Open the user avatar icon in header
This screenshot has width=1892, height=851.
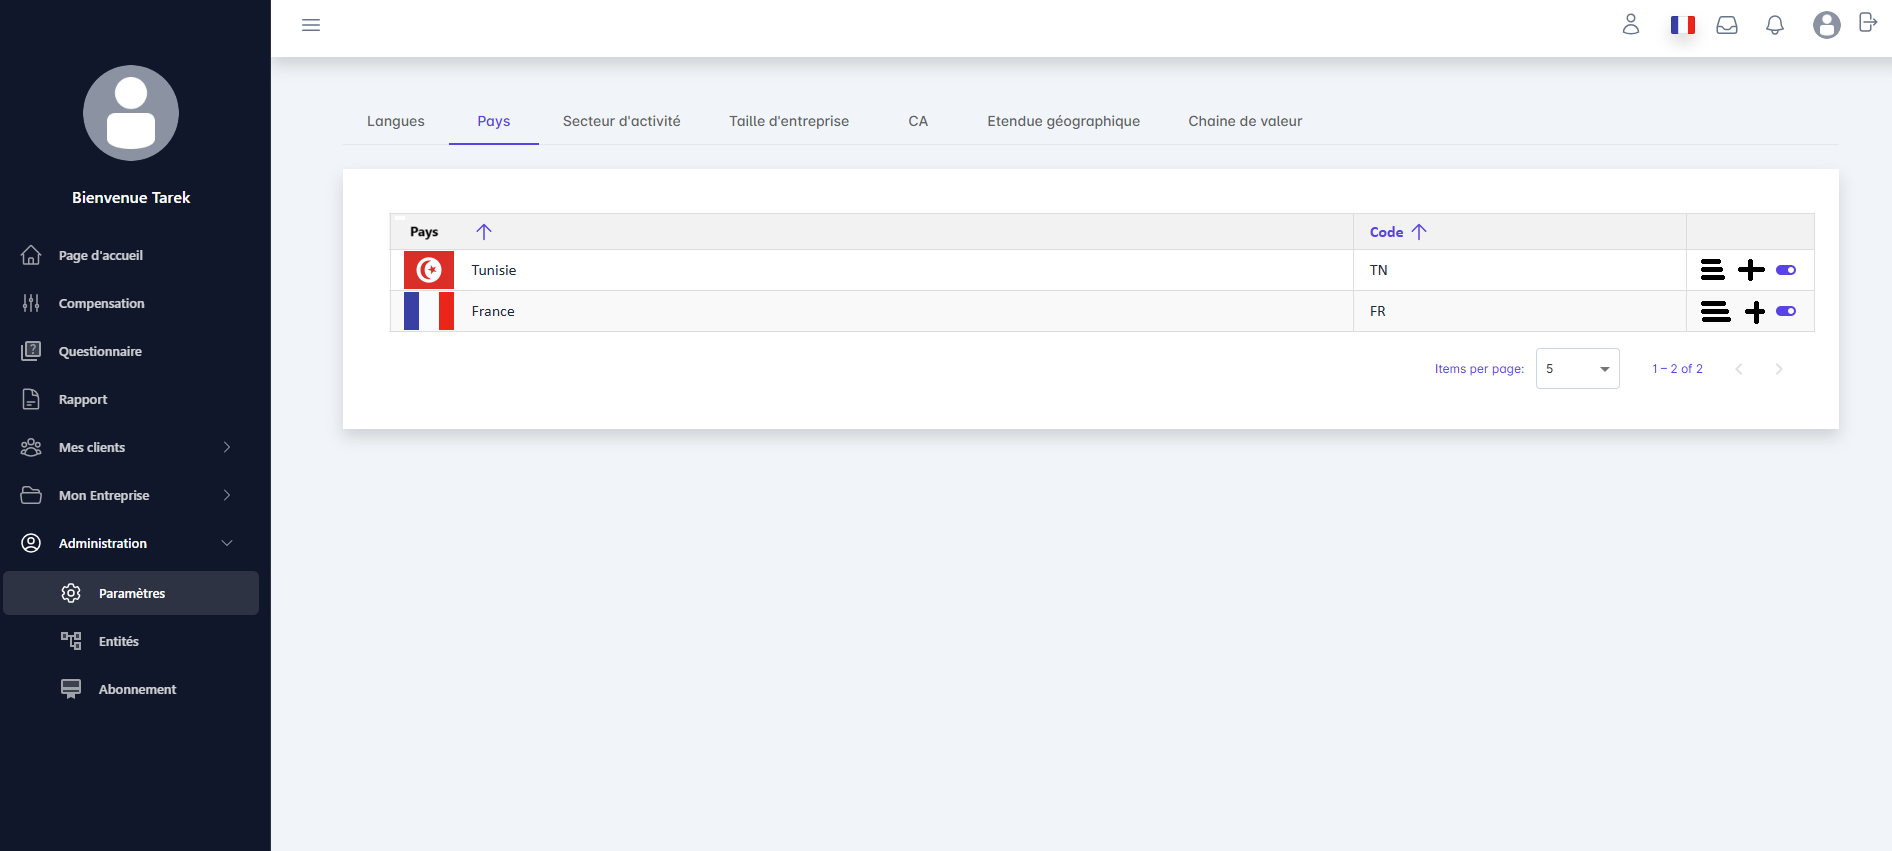(x=1826, y=25)
